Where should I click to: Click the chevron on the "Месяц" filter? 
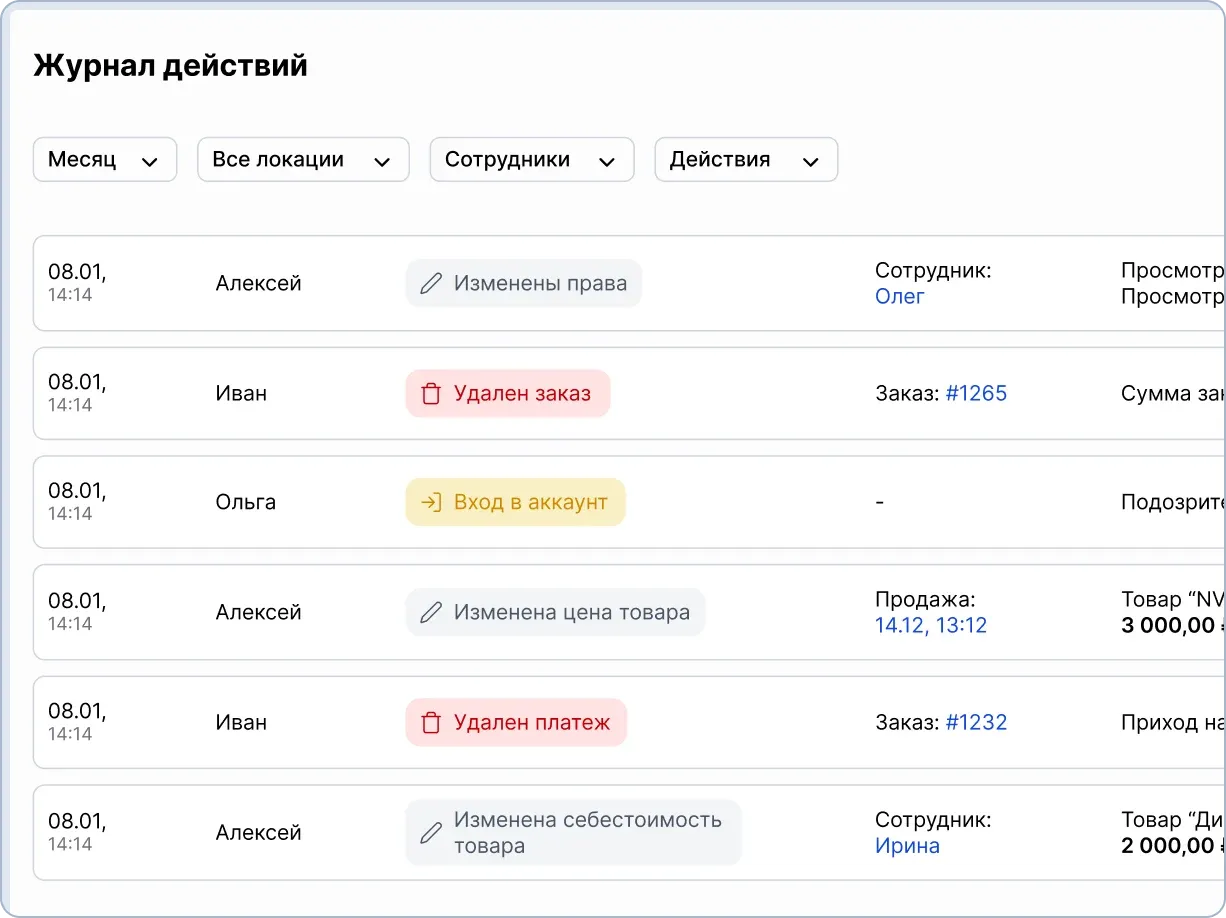point(151,159)
